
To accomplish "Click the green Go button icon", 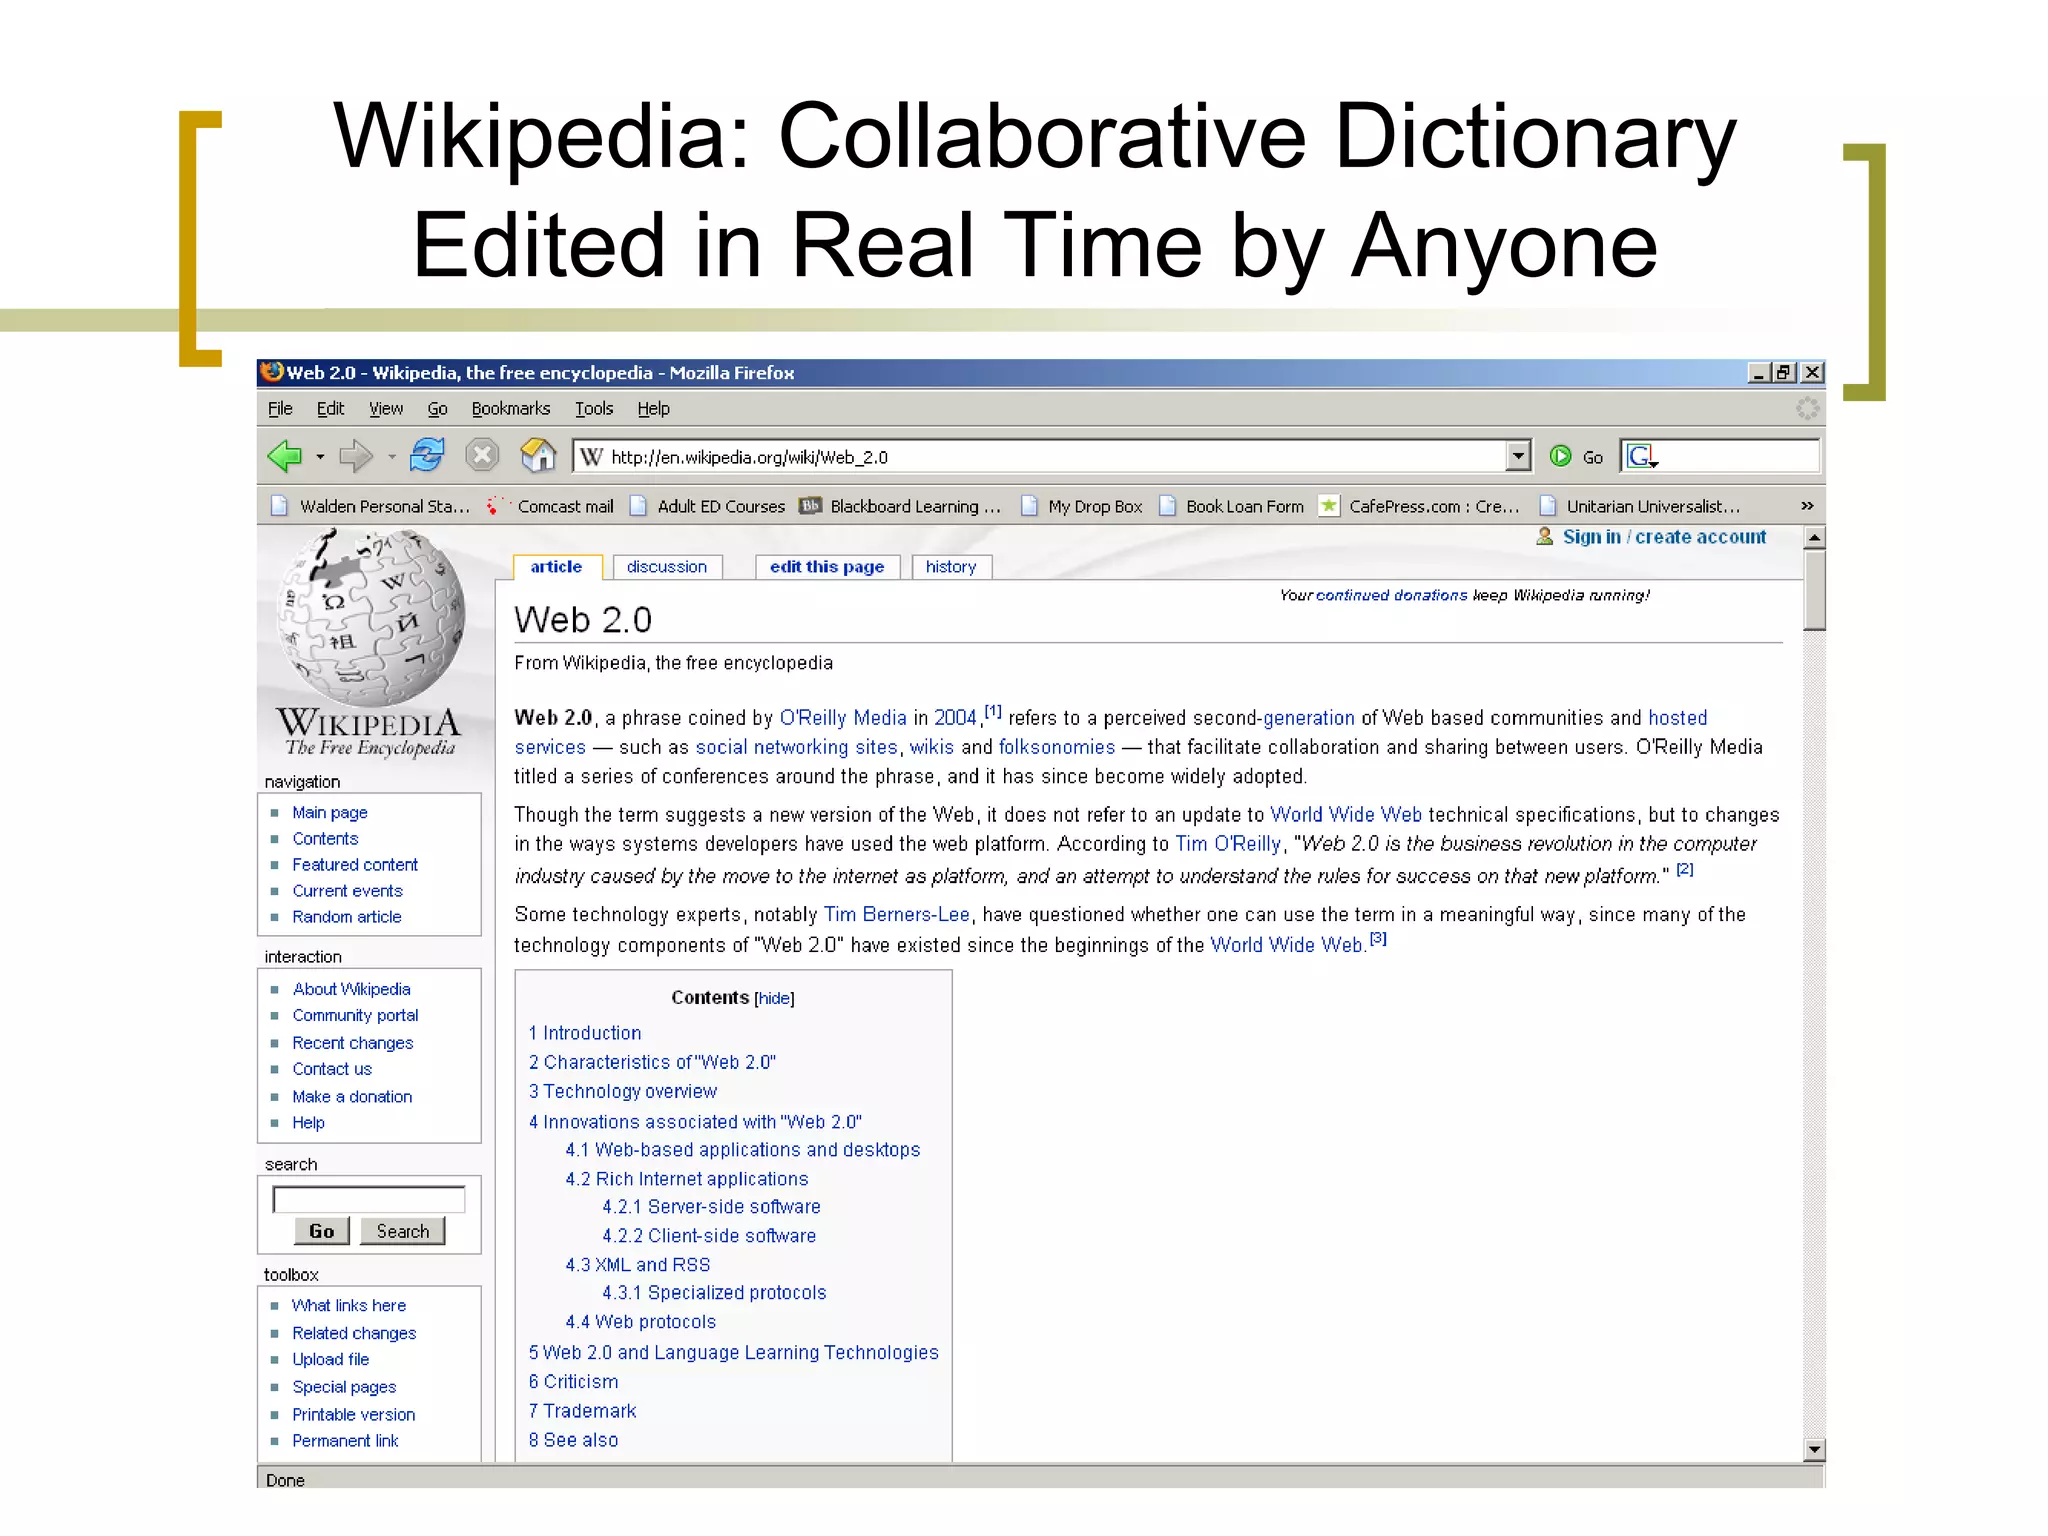I will tap(1560, 456).
